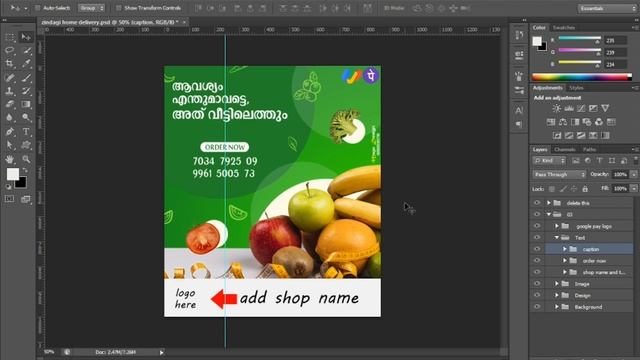Image resolution: width=640 pixels, height=360 pixels.
Task: Add a Levels adjustment
Action: tap(569, 108)
